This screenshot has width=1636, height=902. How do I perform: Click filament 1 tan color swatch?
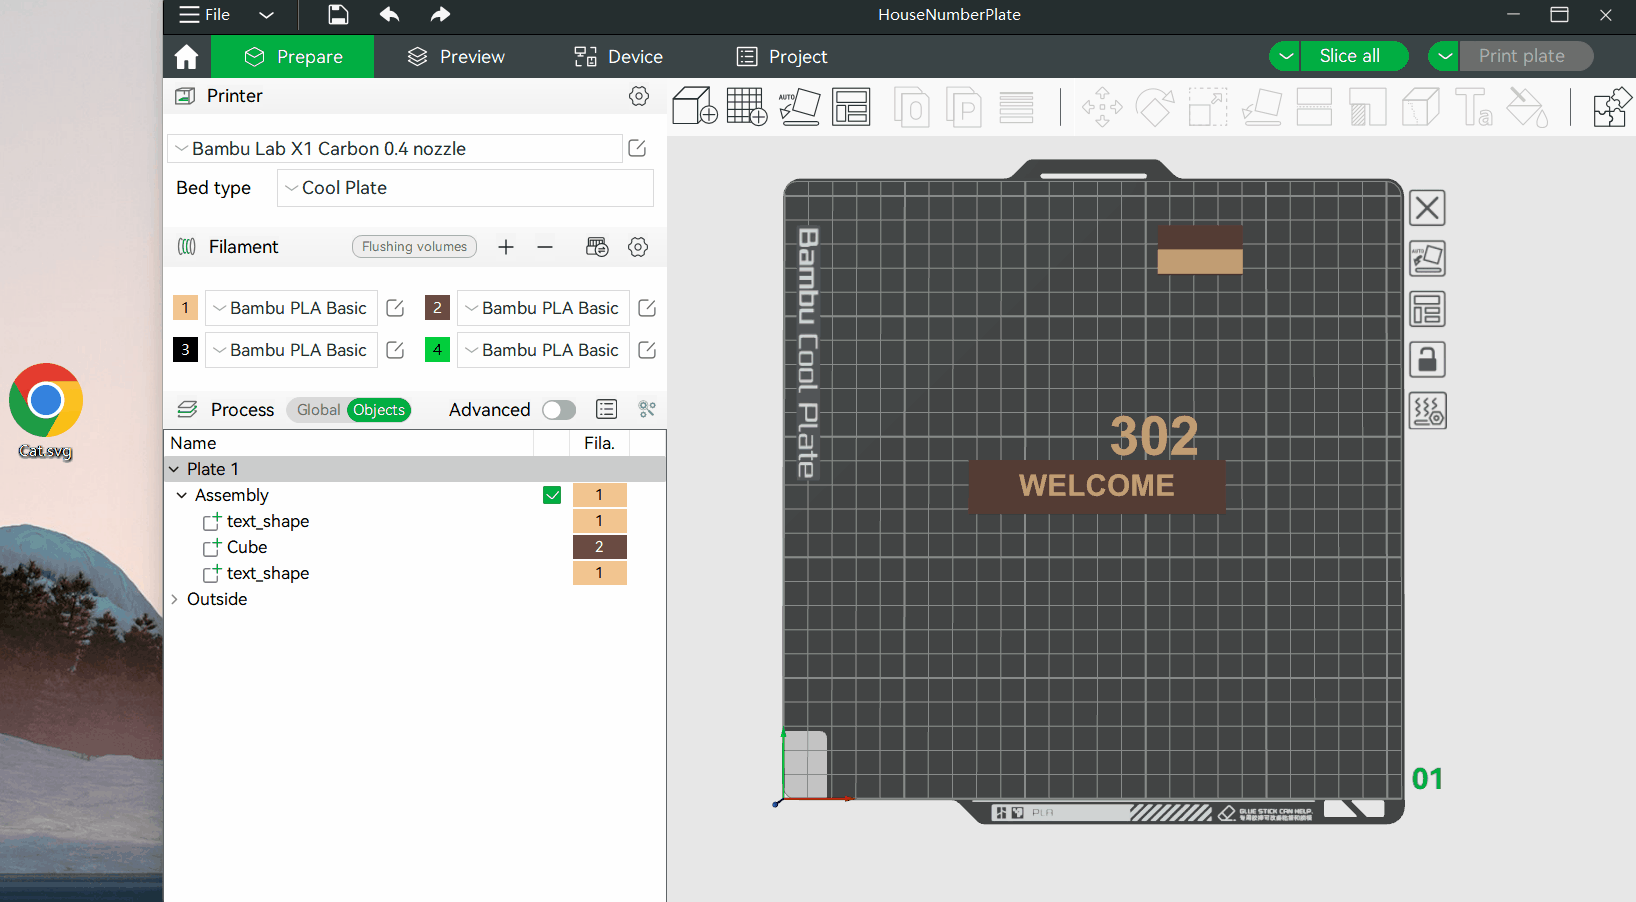[185, 308]
